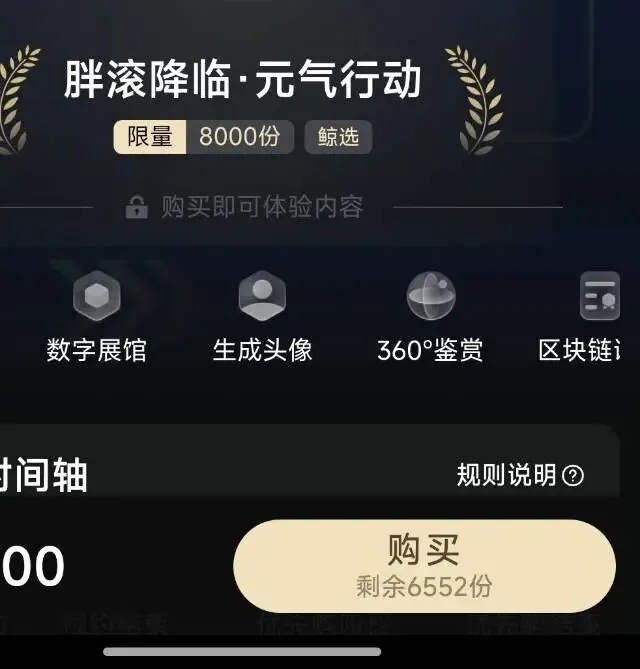The width and height of the screenshot is (640, 669).
Task: Click the 生成头像 text label
Action: [x=262, y=350]
